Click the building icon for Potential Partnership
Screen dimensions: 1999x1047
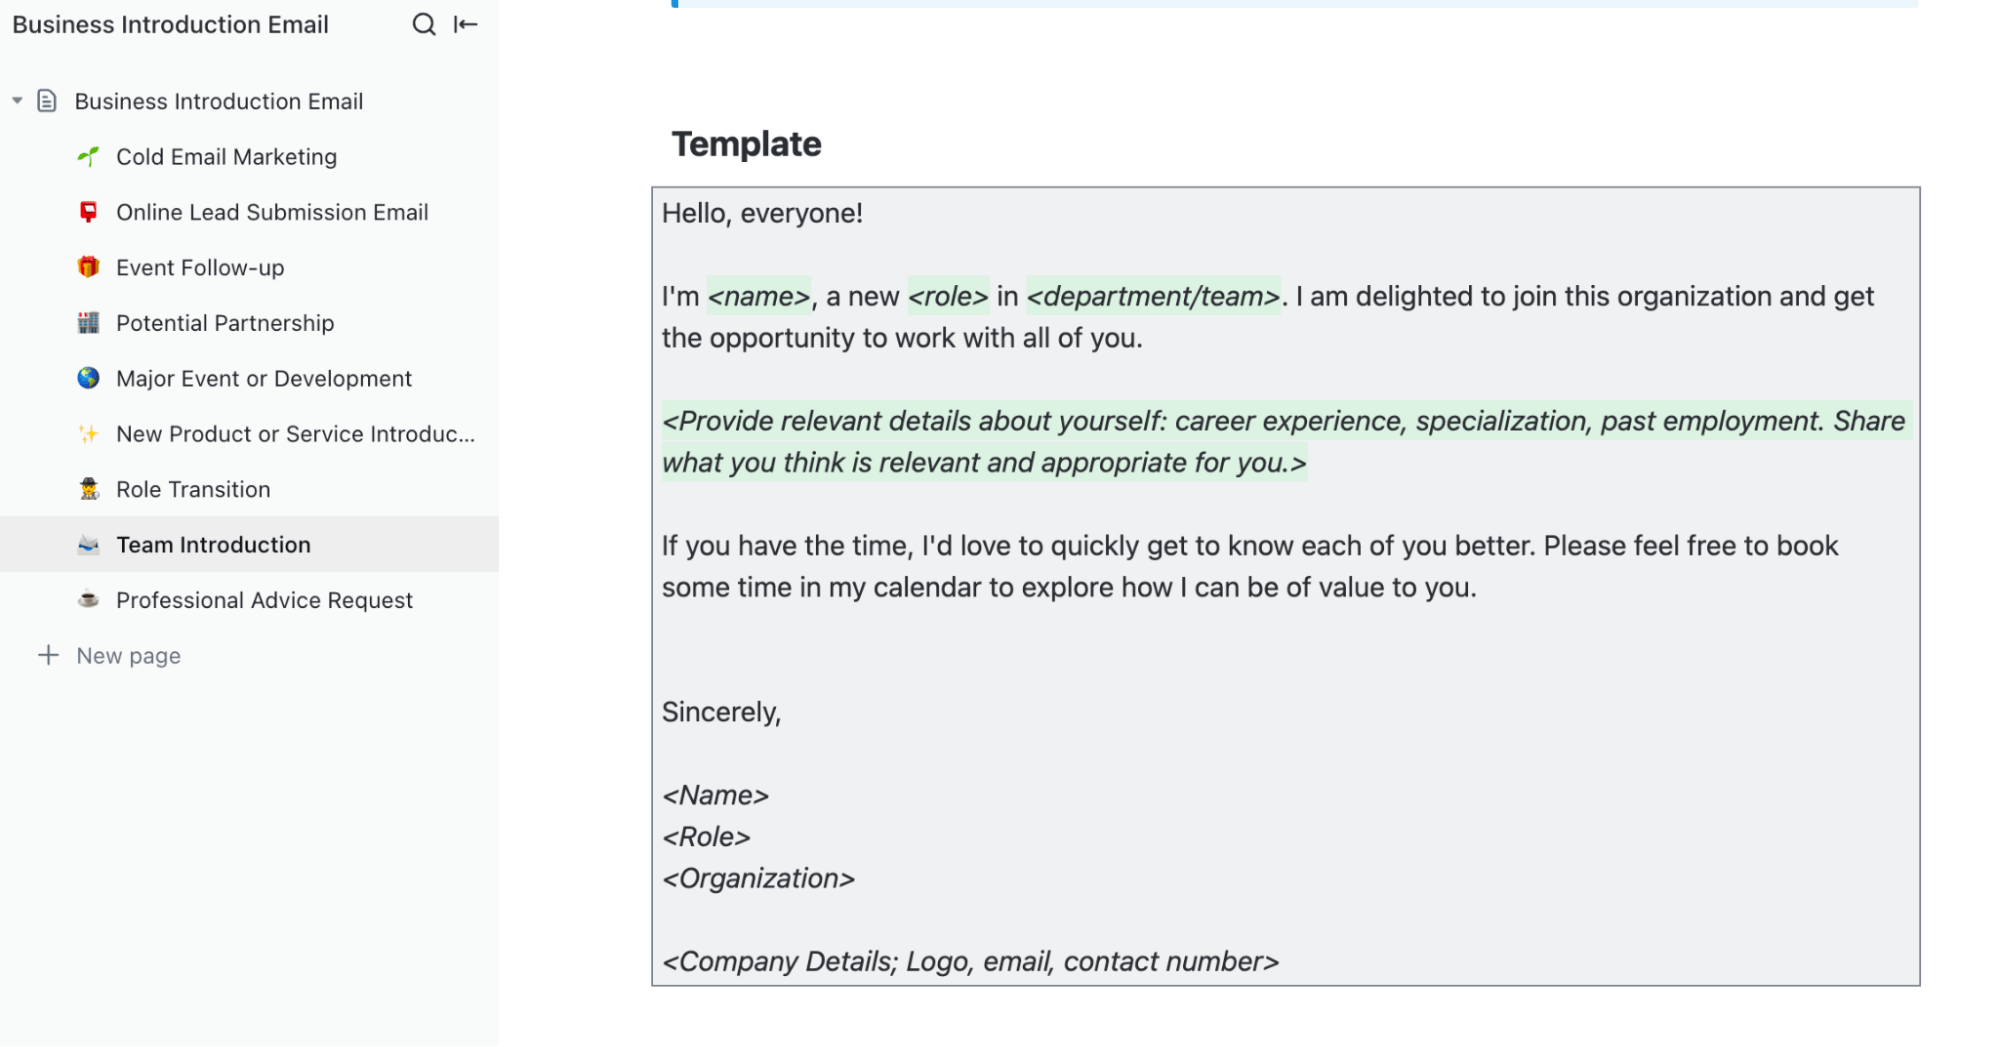[x=89, y=323]
